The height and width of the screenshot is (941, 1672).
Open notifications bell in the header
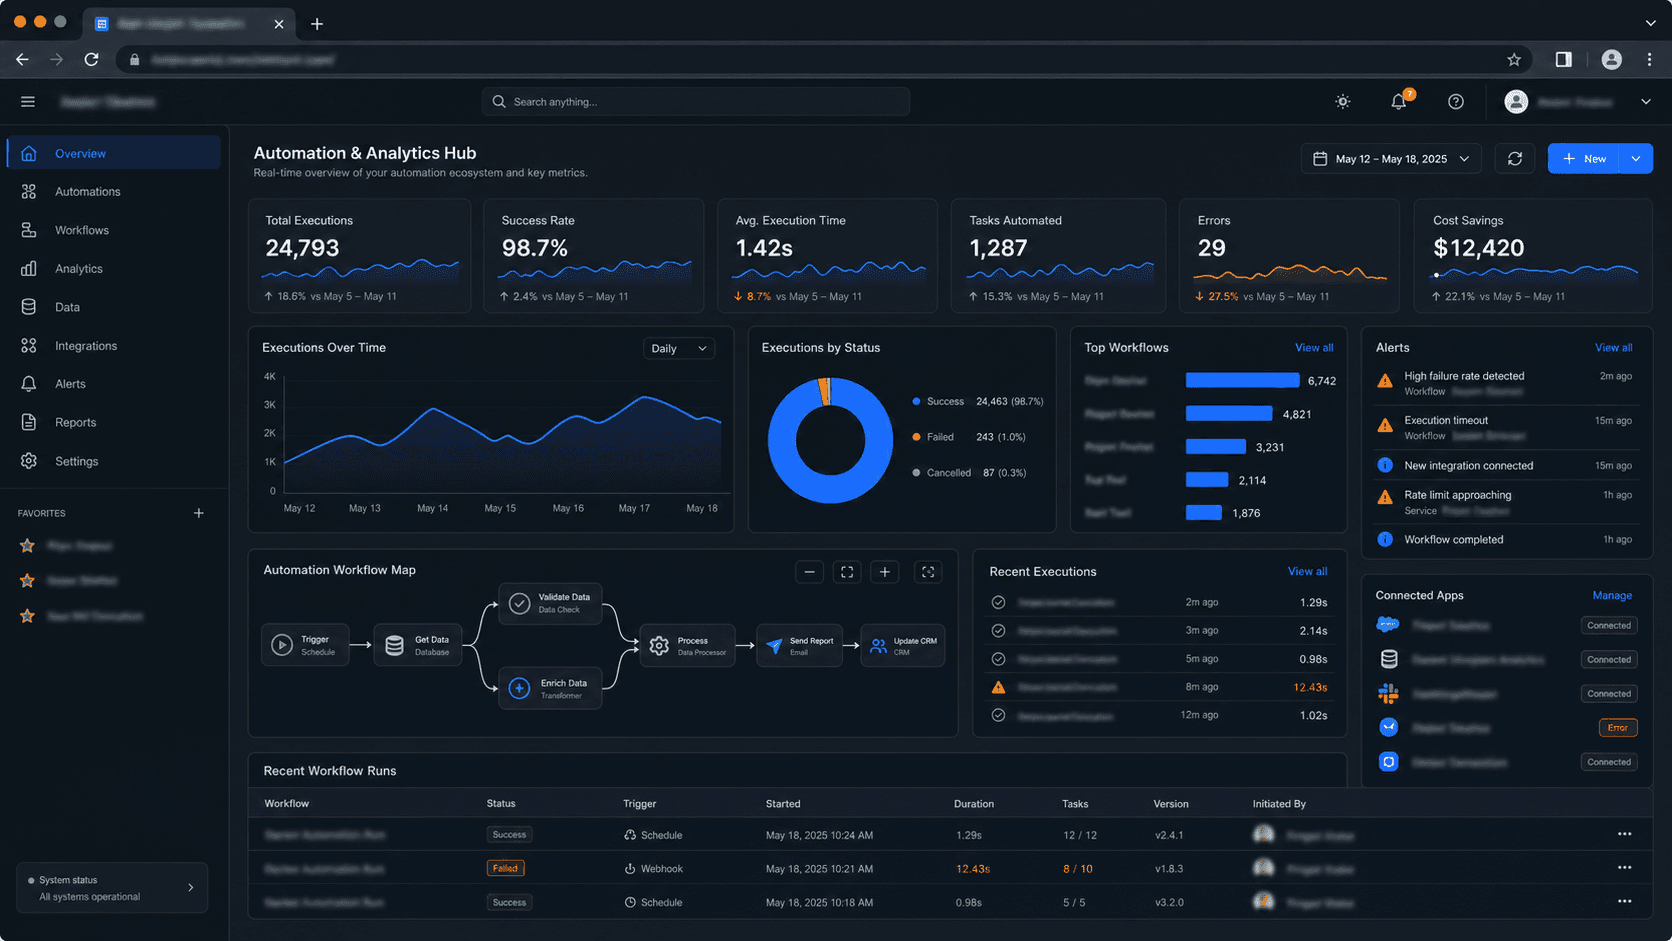(1399, 101)
